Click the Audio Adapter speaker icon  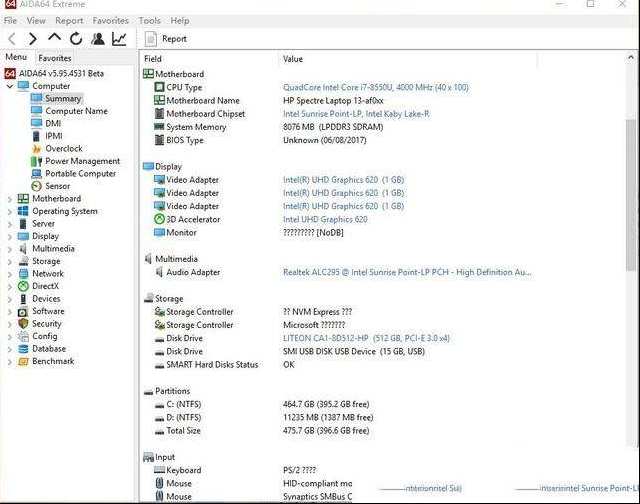pos(159,272)
